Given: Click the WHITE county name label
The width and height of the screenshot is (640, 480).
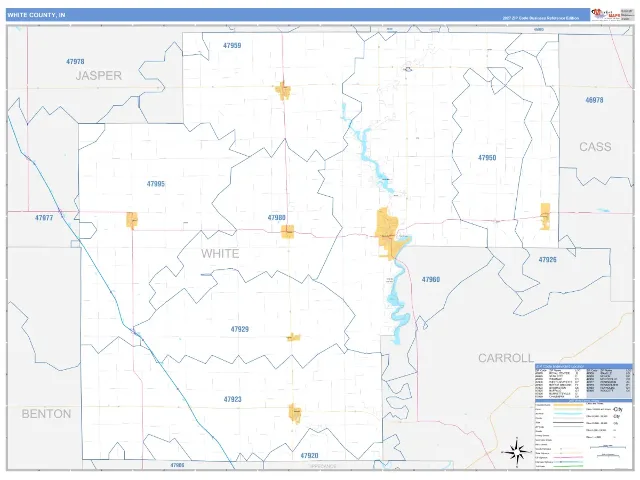Looking at the screenshot, I should click(x=220, y=253).
